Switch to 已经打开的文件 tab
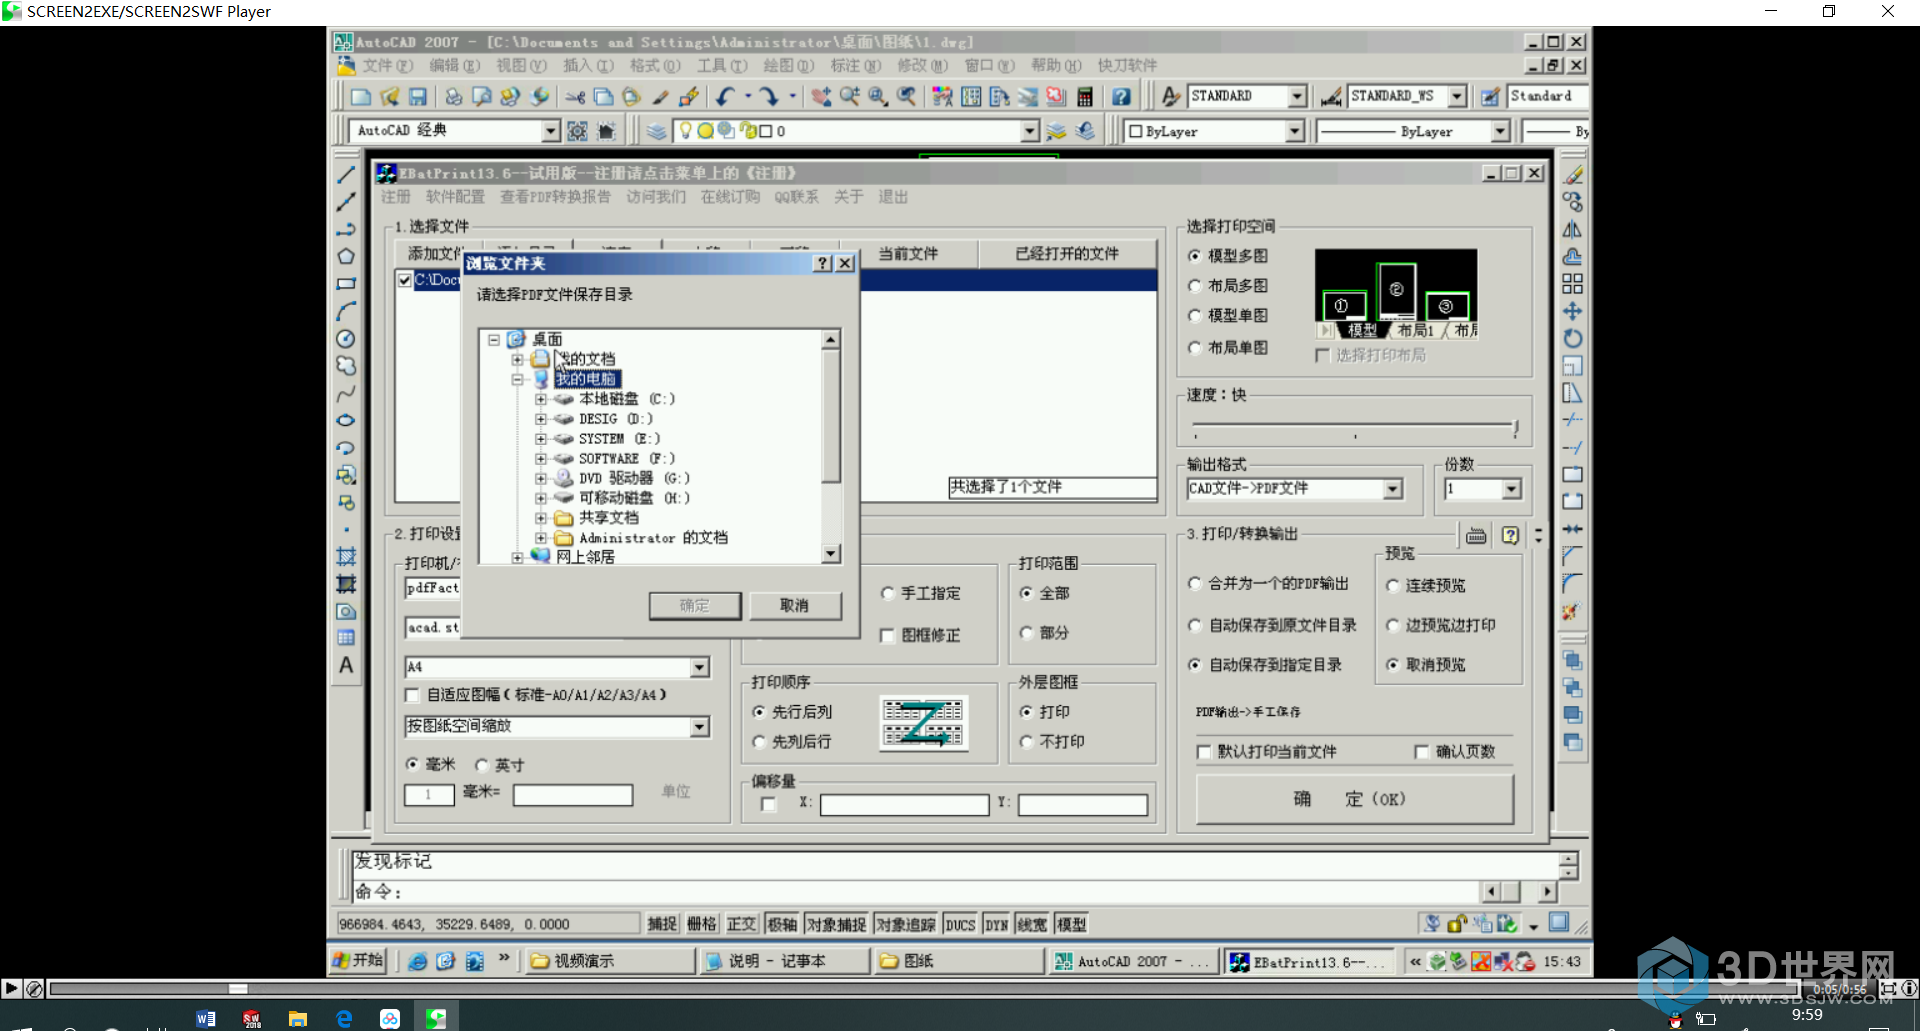Screen dimensions: 1920x1031 click(x=1067, y=254)
